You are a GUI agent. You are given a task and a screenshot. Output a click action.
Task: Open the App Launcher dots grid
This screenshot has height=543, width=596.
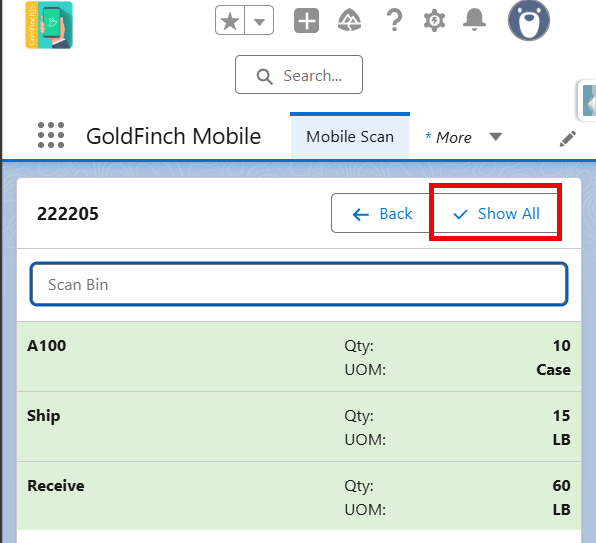(51, 135)
